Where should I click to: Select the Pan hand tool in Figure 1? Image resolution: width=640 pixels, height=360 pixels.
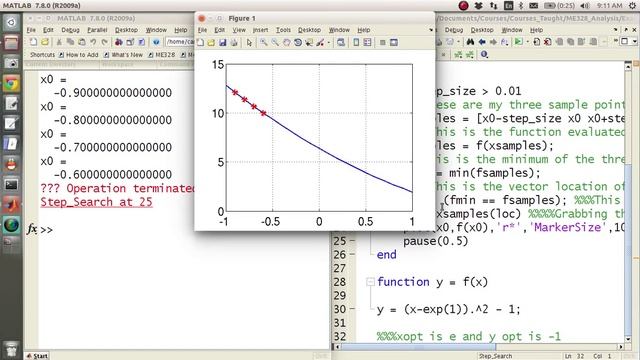(287, 42)
